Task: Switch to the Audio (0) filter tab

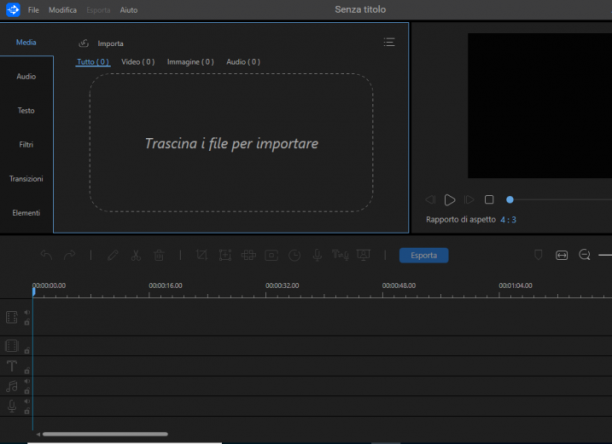Action: tap(243, 62)
